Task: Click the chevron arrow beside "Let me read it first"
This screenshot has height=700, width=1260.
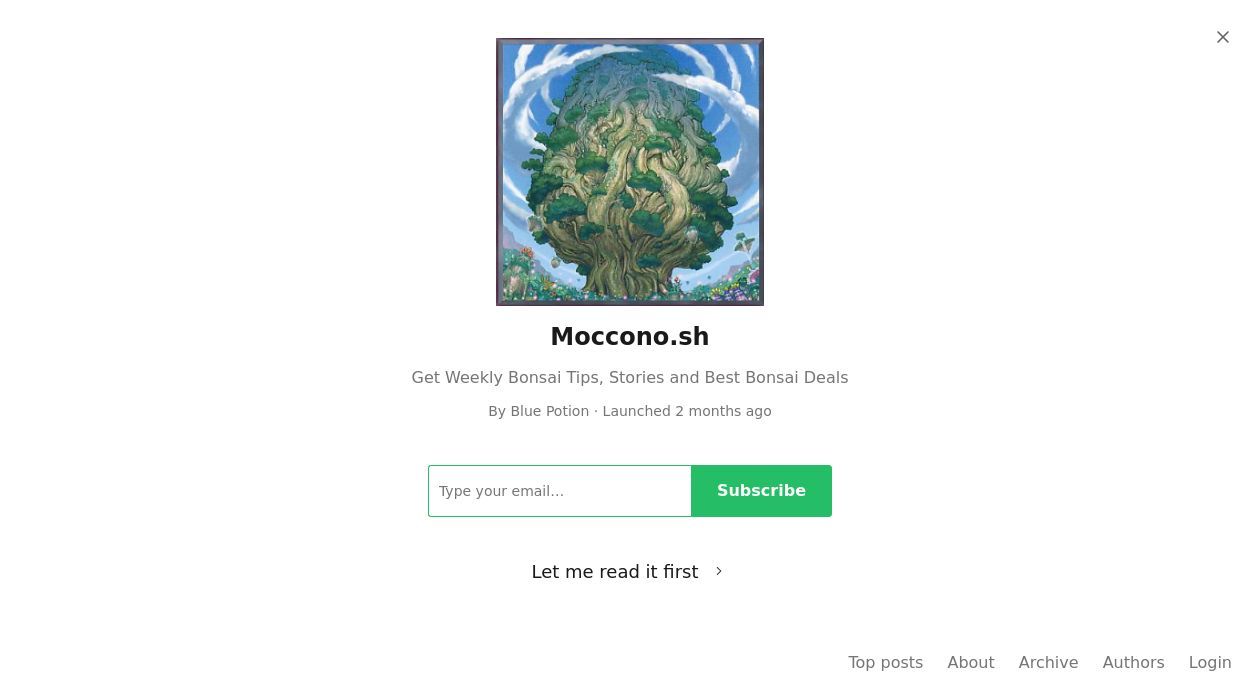Action: click(x=719, y=571)
